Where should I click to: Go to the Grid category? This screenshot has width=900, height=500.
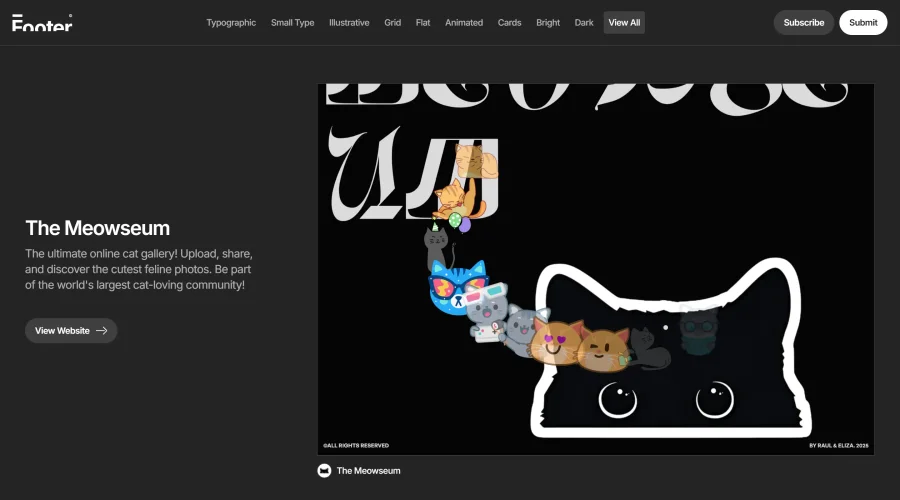pyautogui.click(x=393, y=22)
